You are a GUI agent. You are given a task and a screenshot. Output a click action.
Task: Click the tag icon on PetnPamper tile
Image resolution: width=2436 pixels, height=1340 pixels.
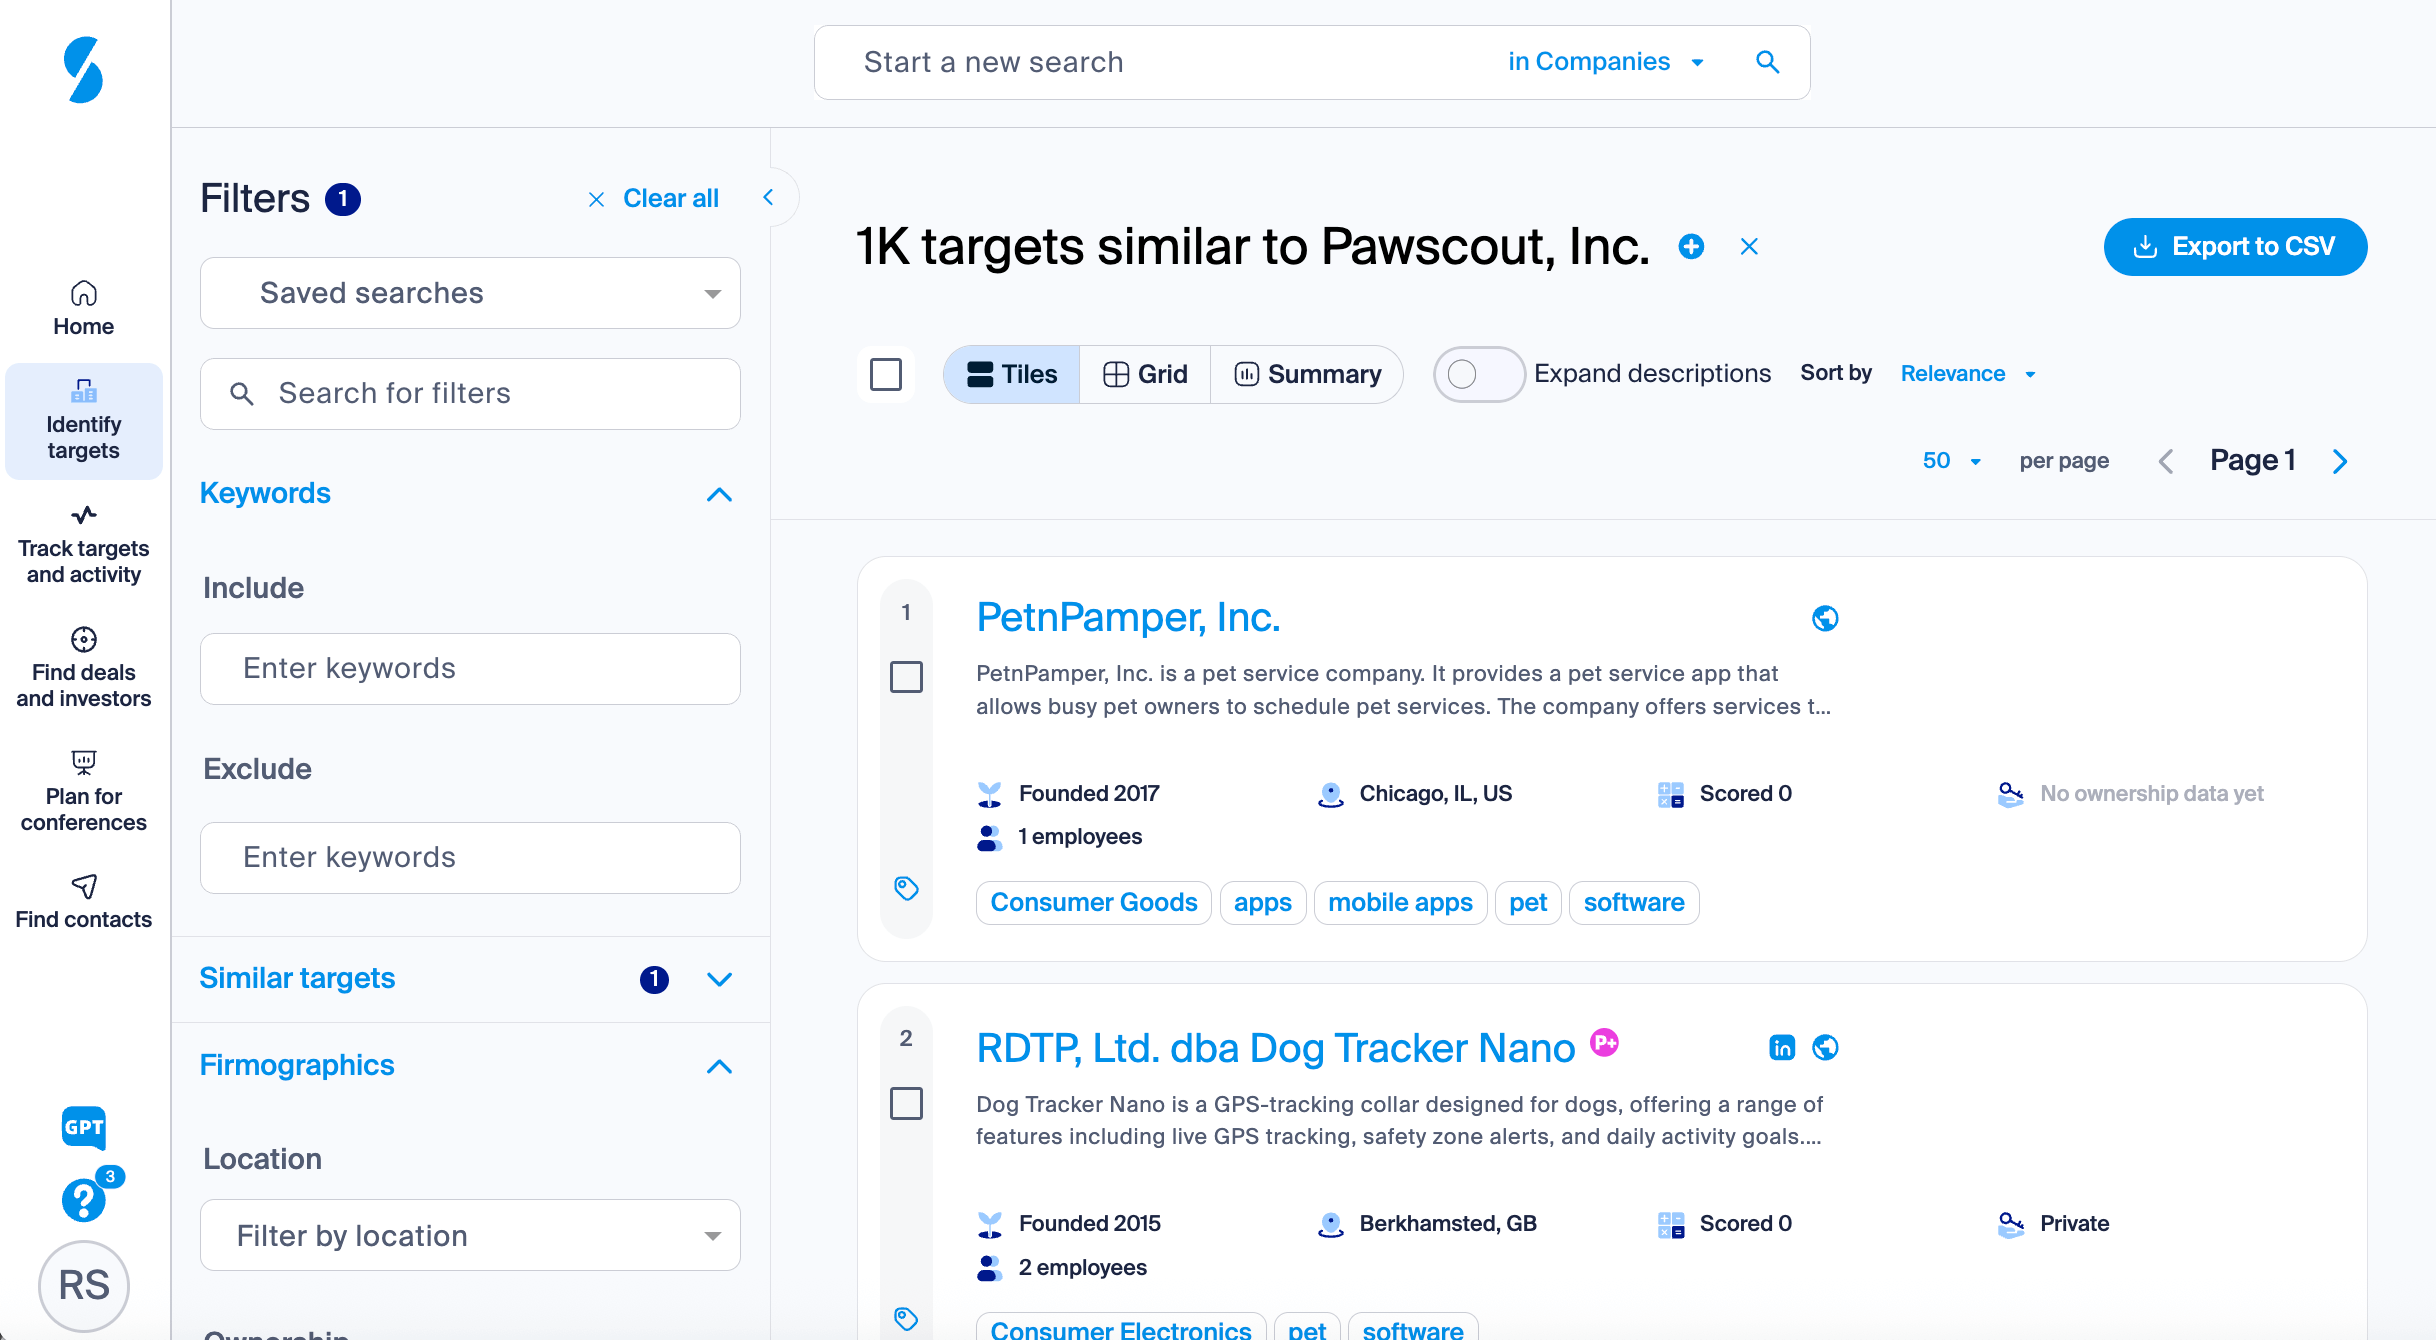906,888
